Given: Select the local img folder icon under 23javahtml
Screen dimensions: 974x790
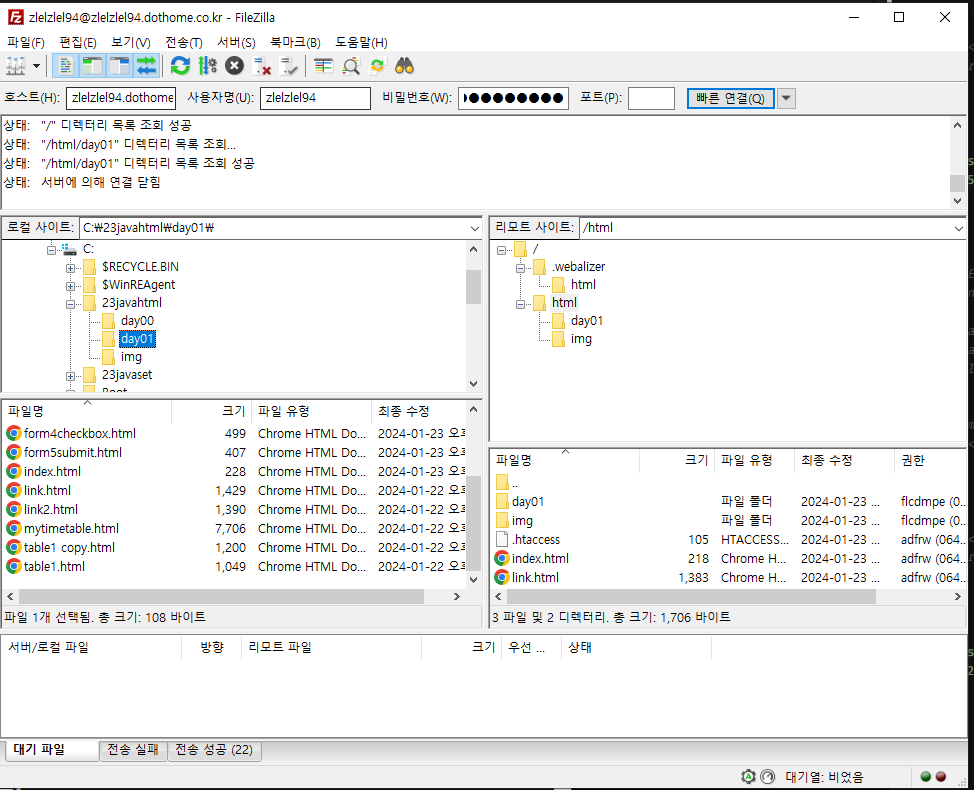Looking at the screenshot, I should coord(108,356).
